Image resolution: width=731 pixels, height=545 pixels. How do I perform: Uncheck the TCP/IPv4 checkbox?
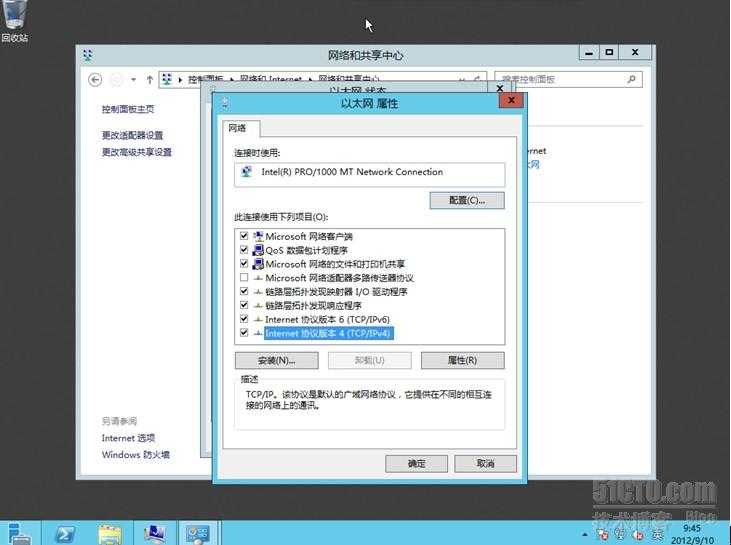[x=244, y=332]
